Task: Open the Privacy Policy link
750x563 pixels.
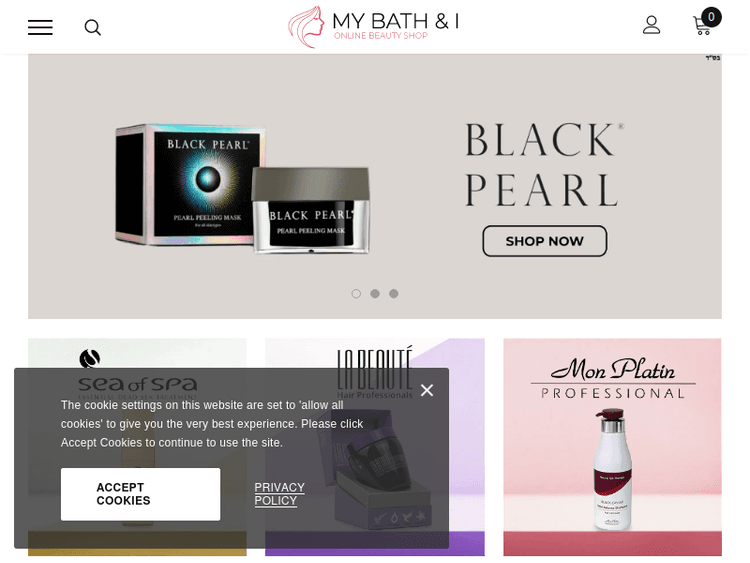Action: click(279, 494)
